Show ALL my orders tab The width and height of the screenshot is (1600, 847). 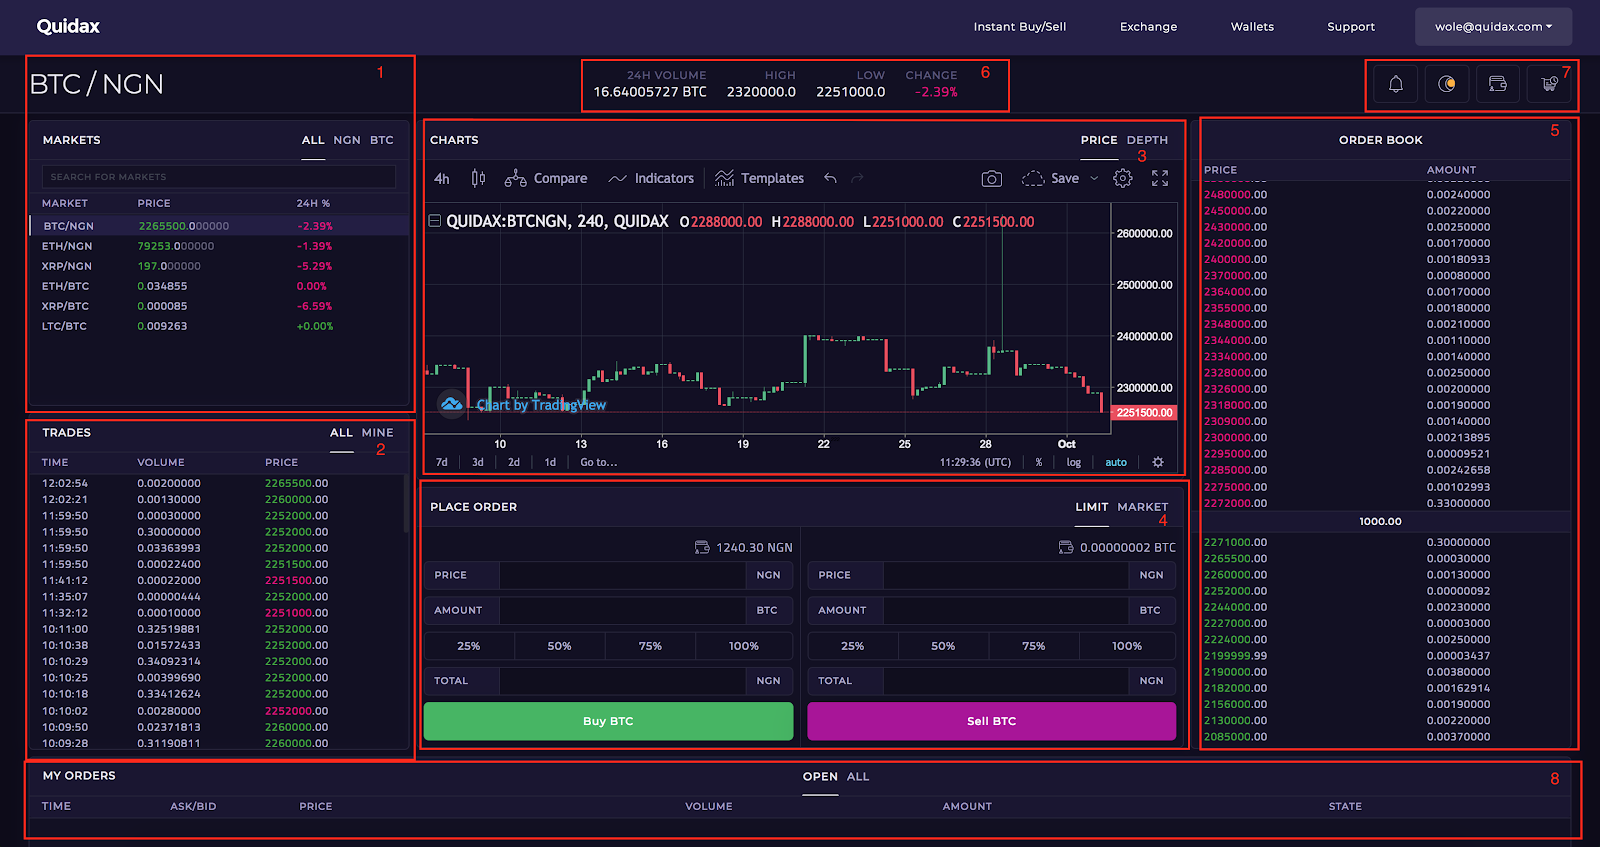858,777
